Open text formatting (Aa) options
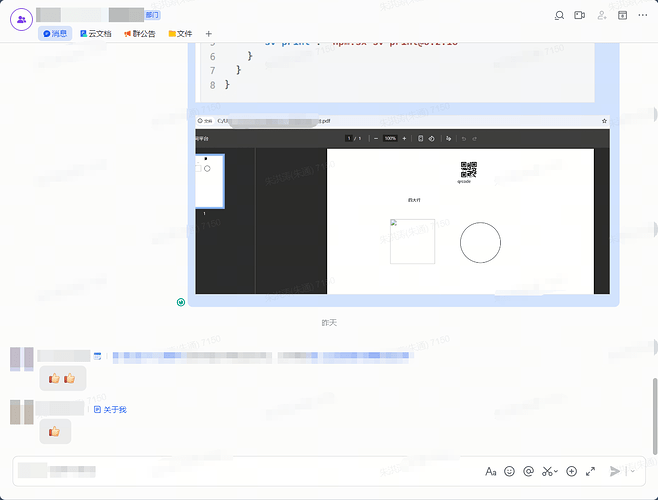Image resolution: width=658 pixels, height=500 pixels. [x=490, y=471]
